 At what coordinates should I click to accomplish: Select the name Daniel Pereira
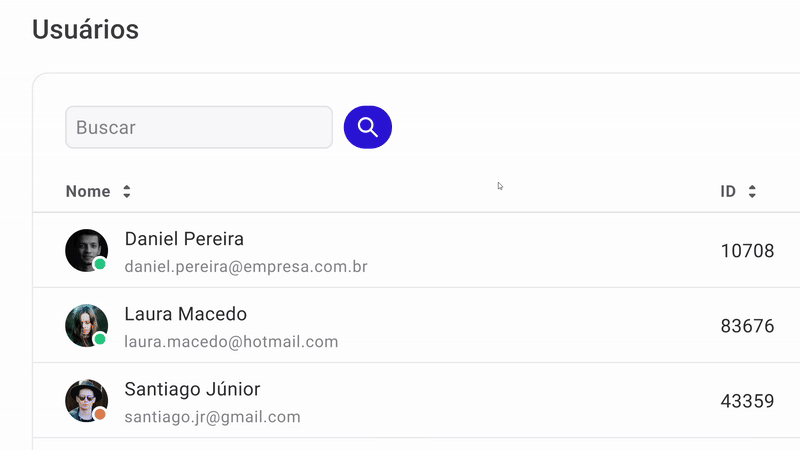184,239
